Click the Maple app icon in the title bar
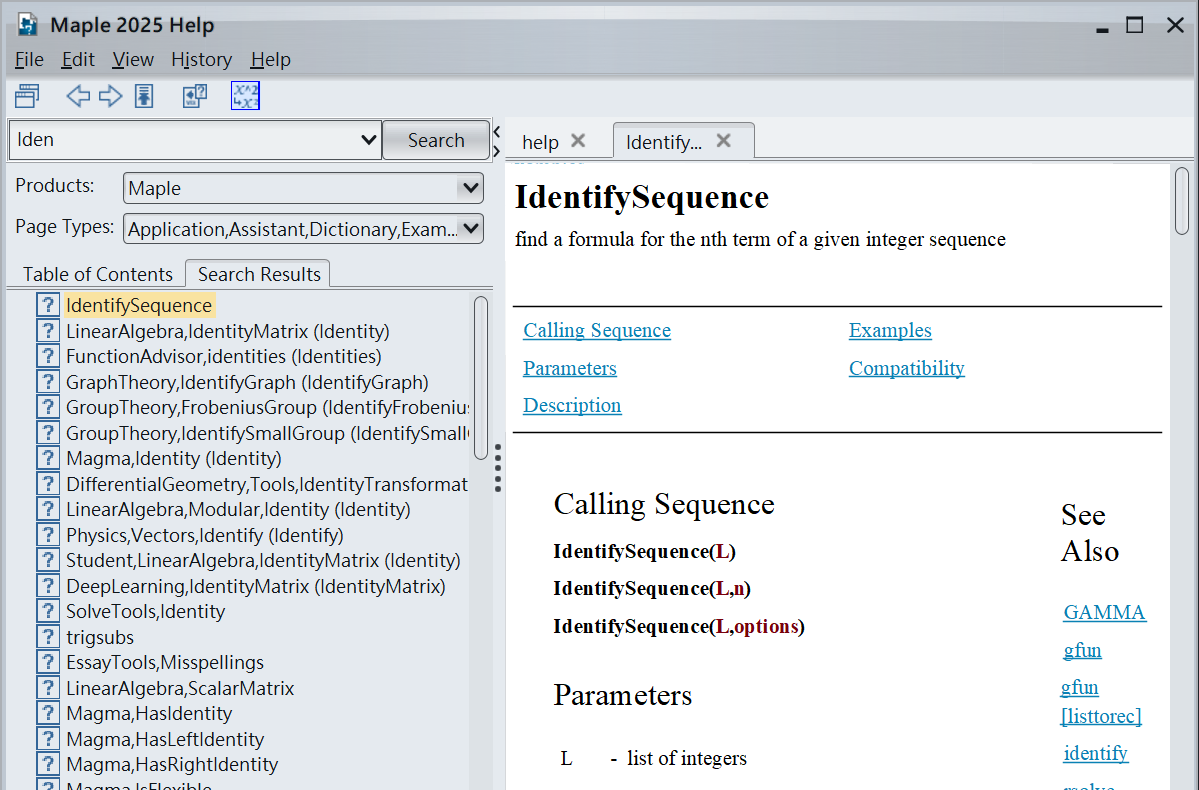Screen dimensions: 1199x790 point(28,24)
